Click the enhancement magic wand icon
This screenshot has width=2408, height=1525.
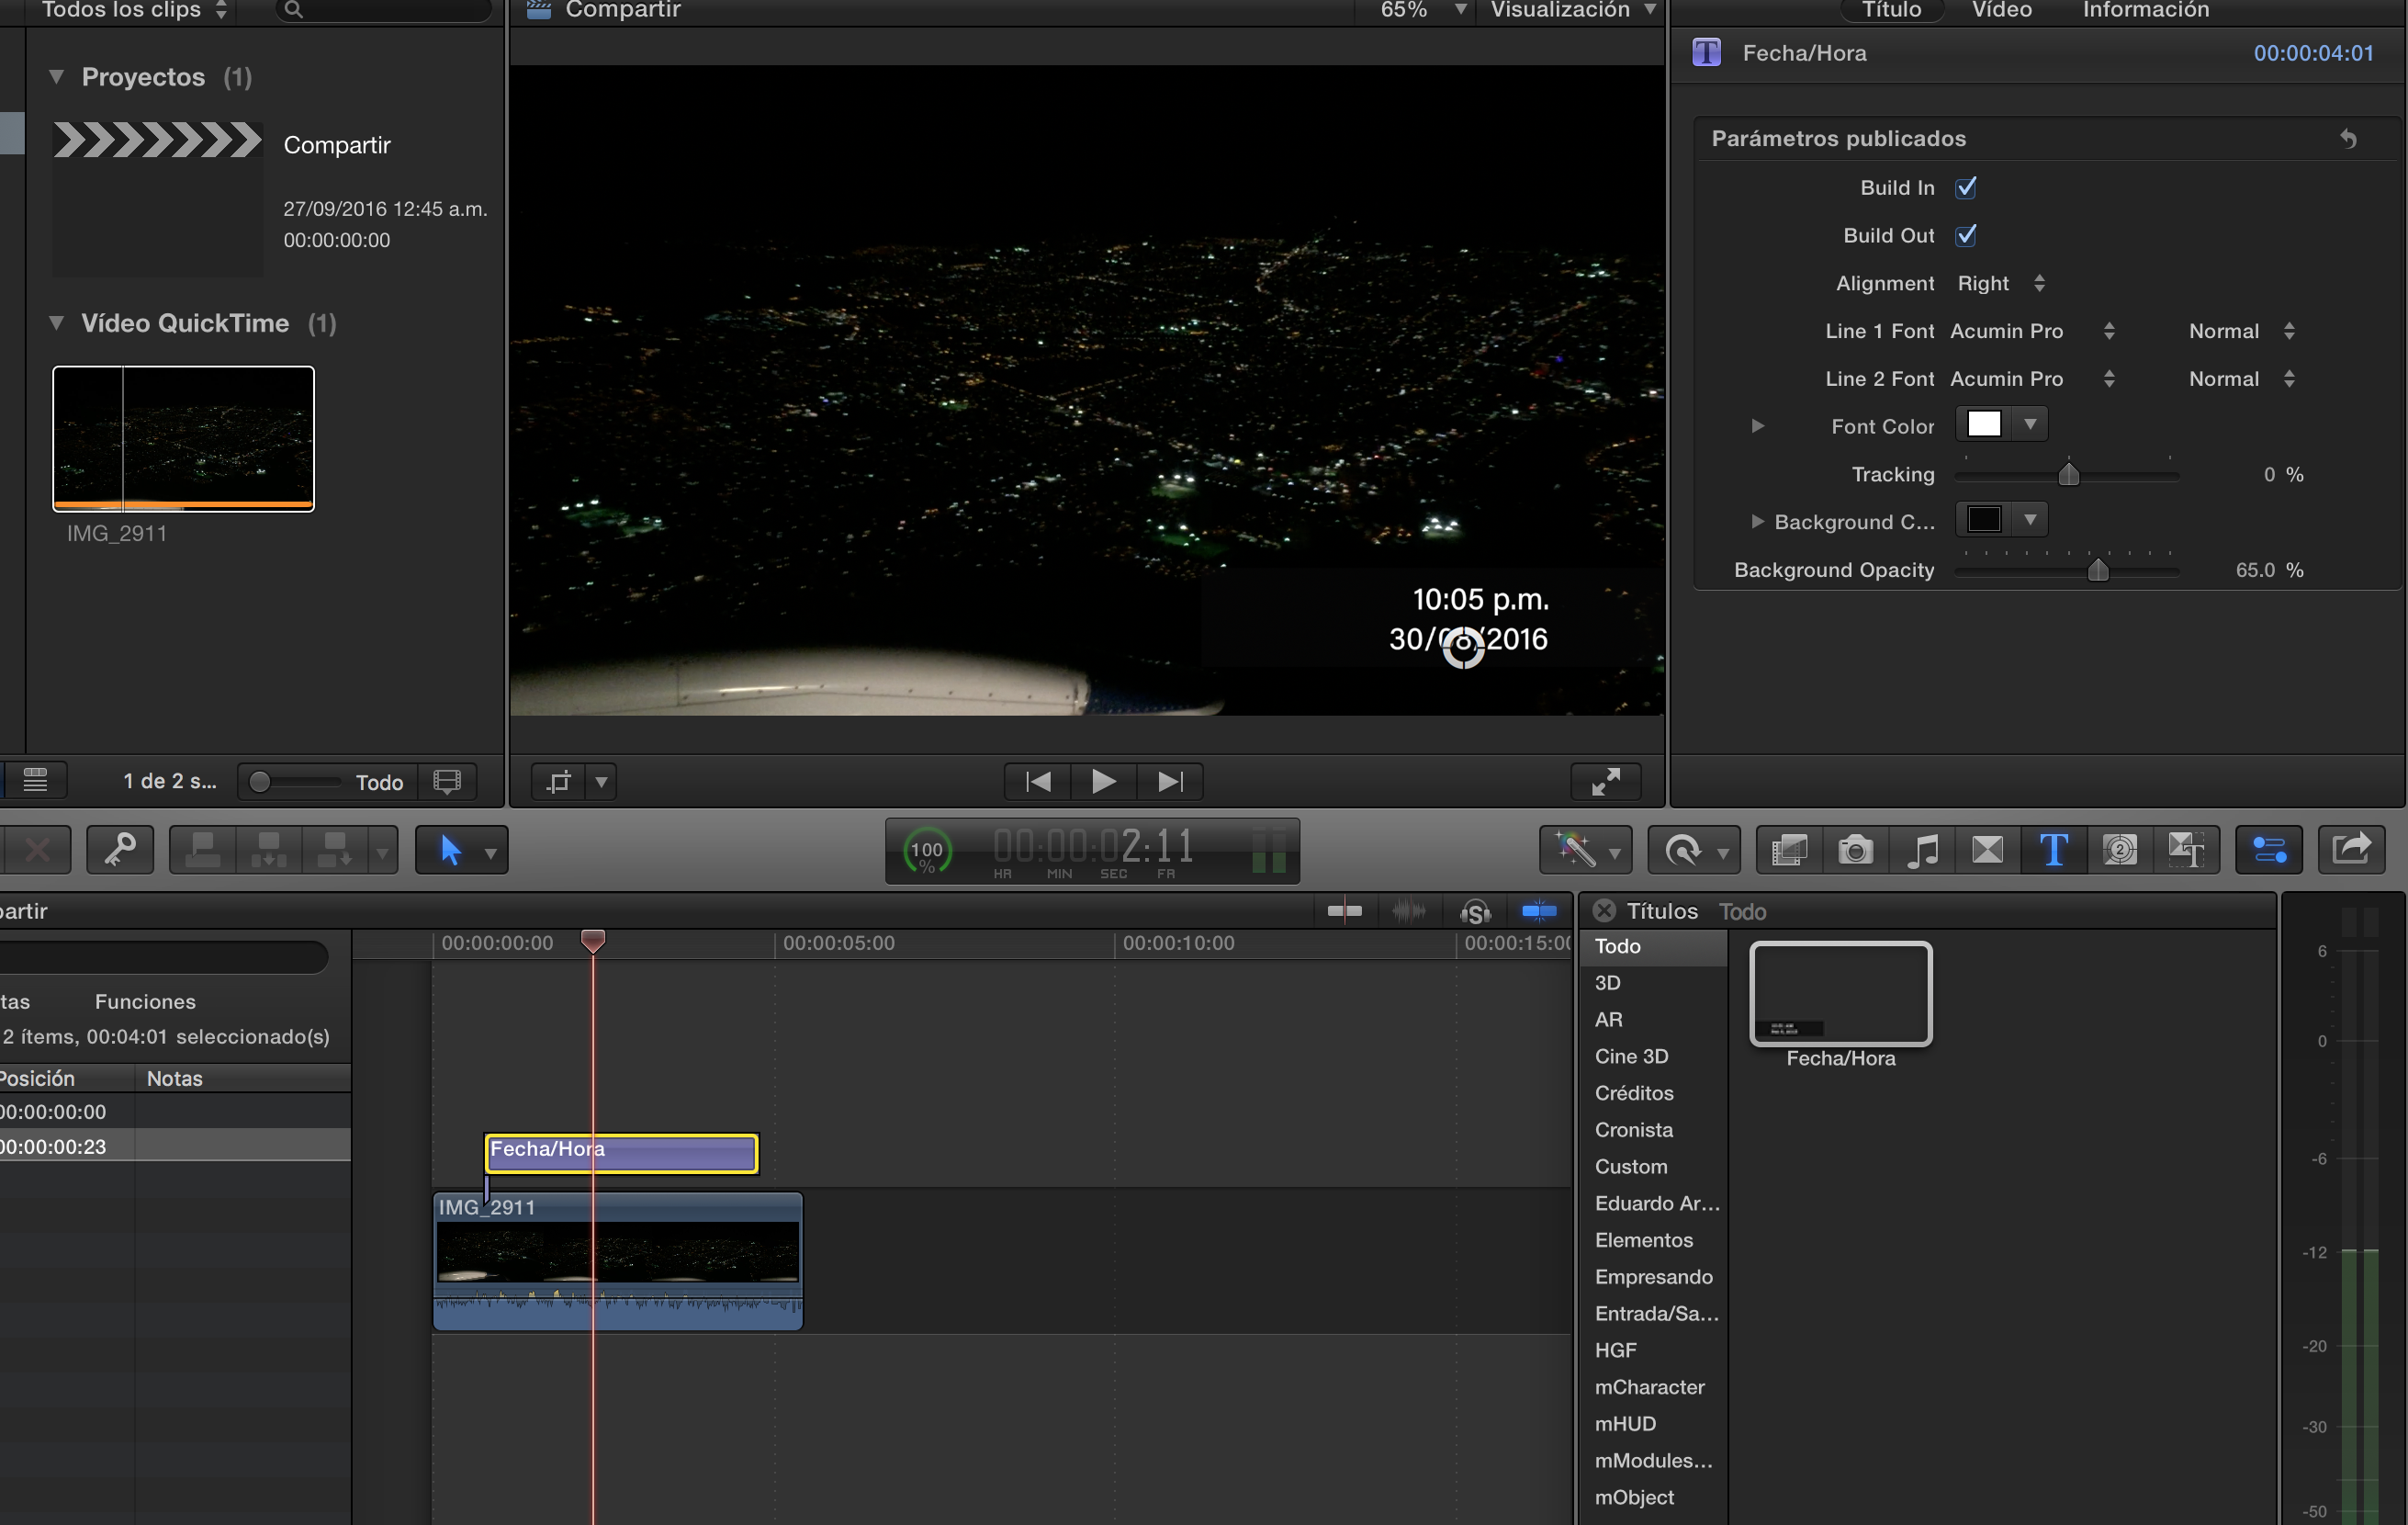point(1576,850)
